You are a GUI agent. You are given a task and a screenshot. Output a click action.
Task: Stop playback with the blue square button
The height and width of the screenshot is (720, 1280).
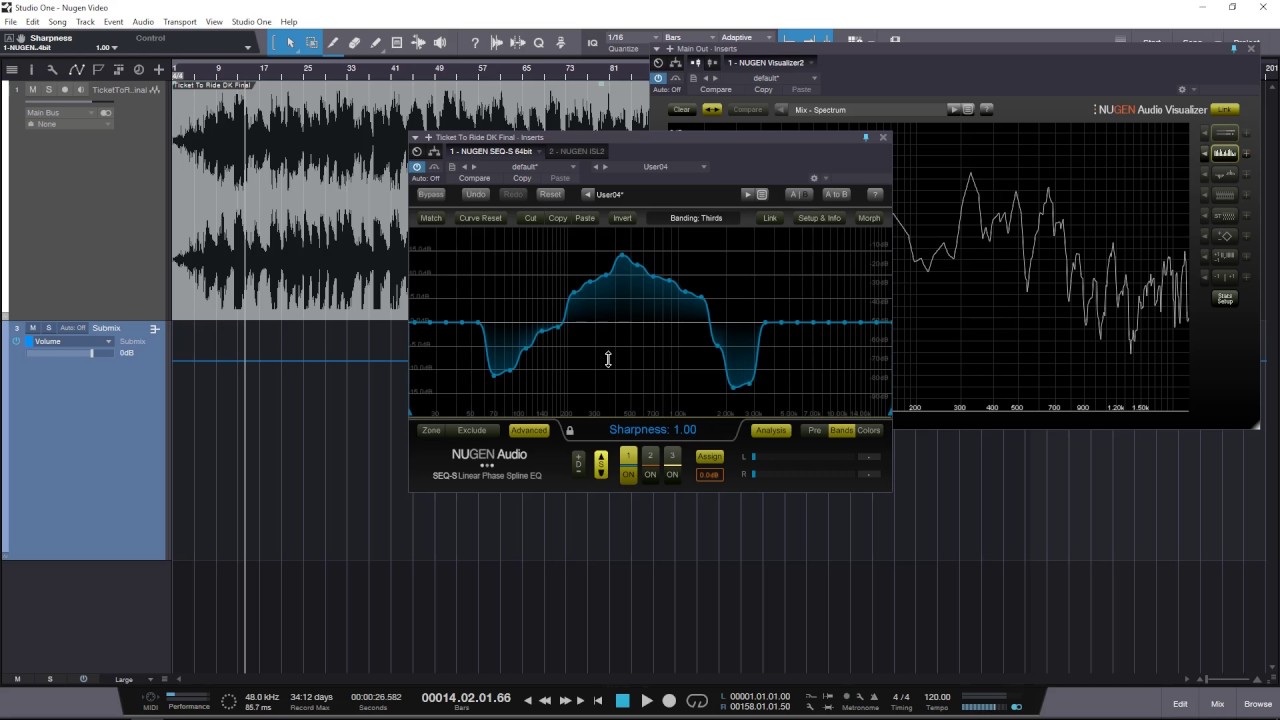(622, 701)
